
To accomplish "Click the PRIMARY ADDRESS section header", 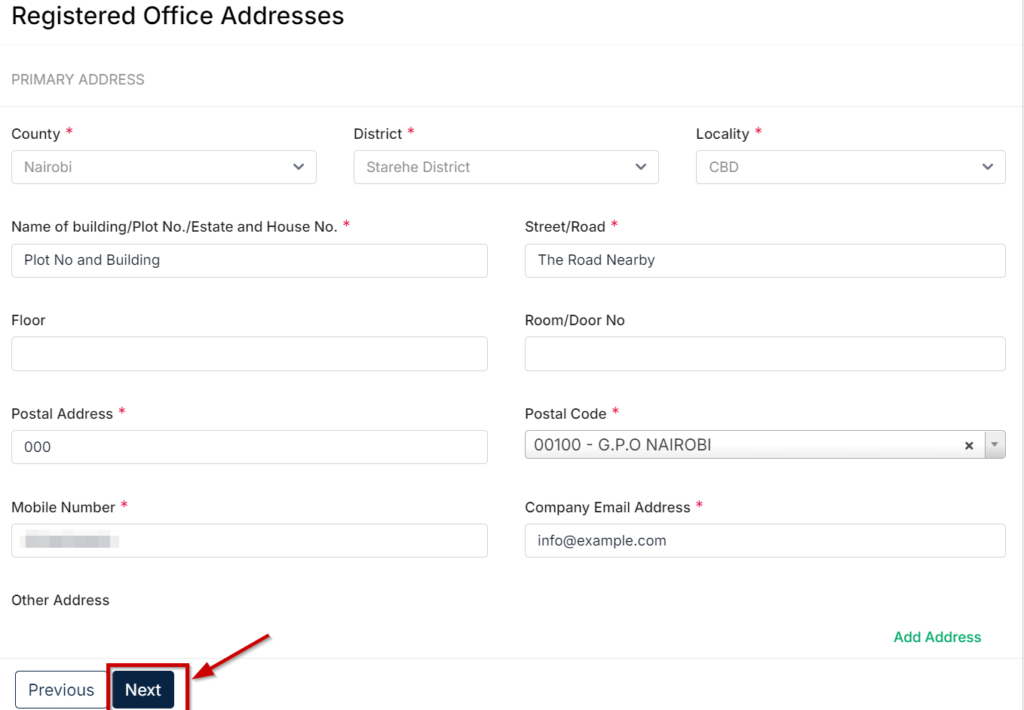I will coord(77,79).
